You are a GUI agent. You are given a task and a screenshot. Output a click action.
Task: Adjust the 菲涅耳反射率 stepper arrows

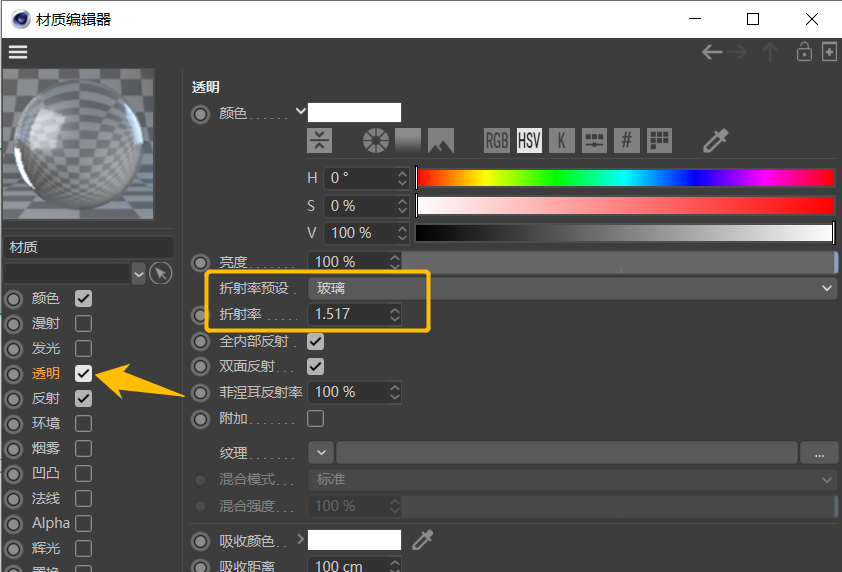(395, 393)
